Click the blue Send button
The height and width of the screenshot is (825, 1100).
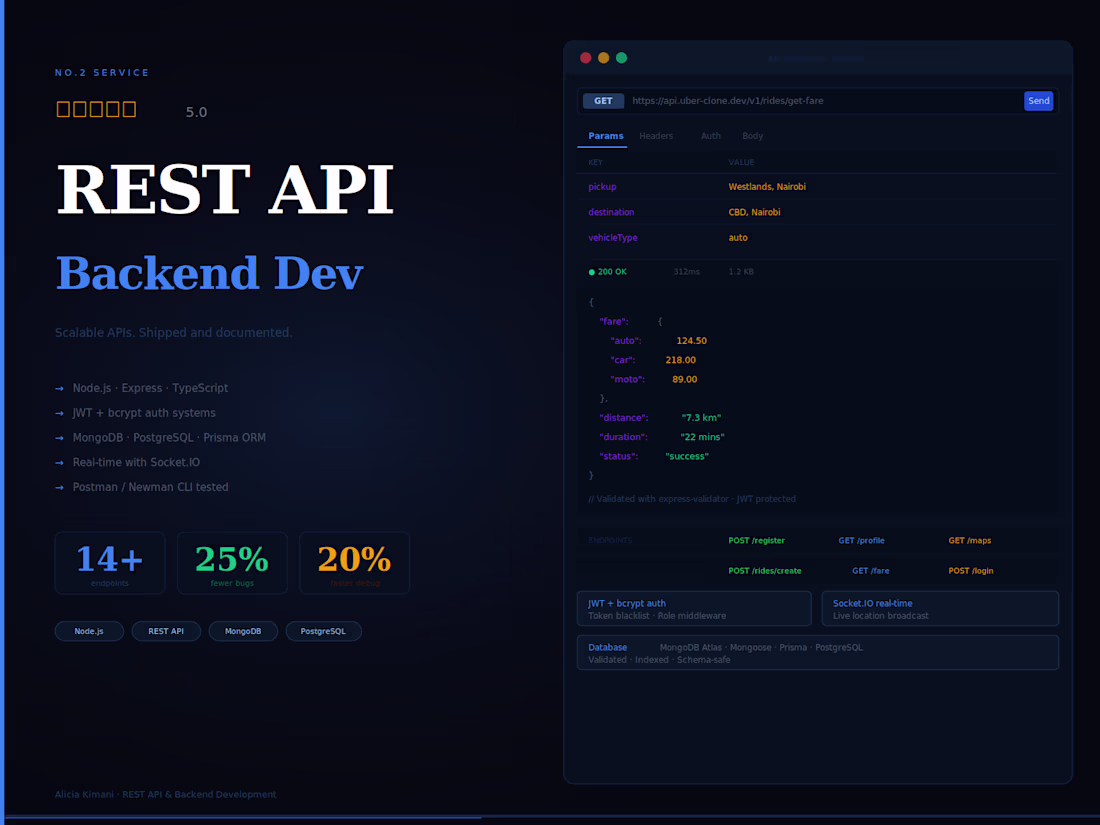(x=1038, y=101)
